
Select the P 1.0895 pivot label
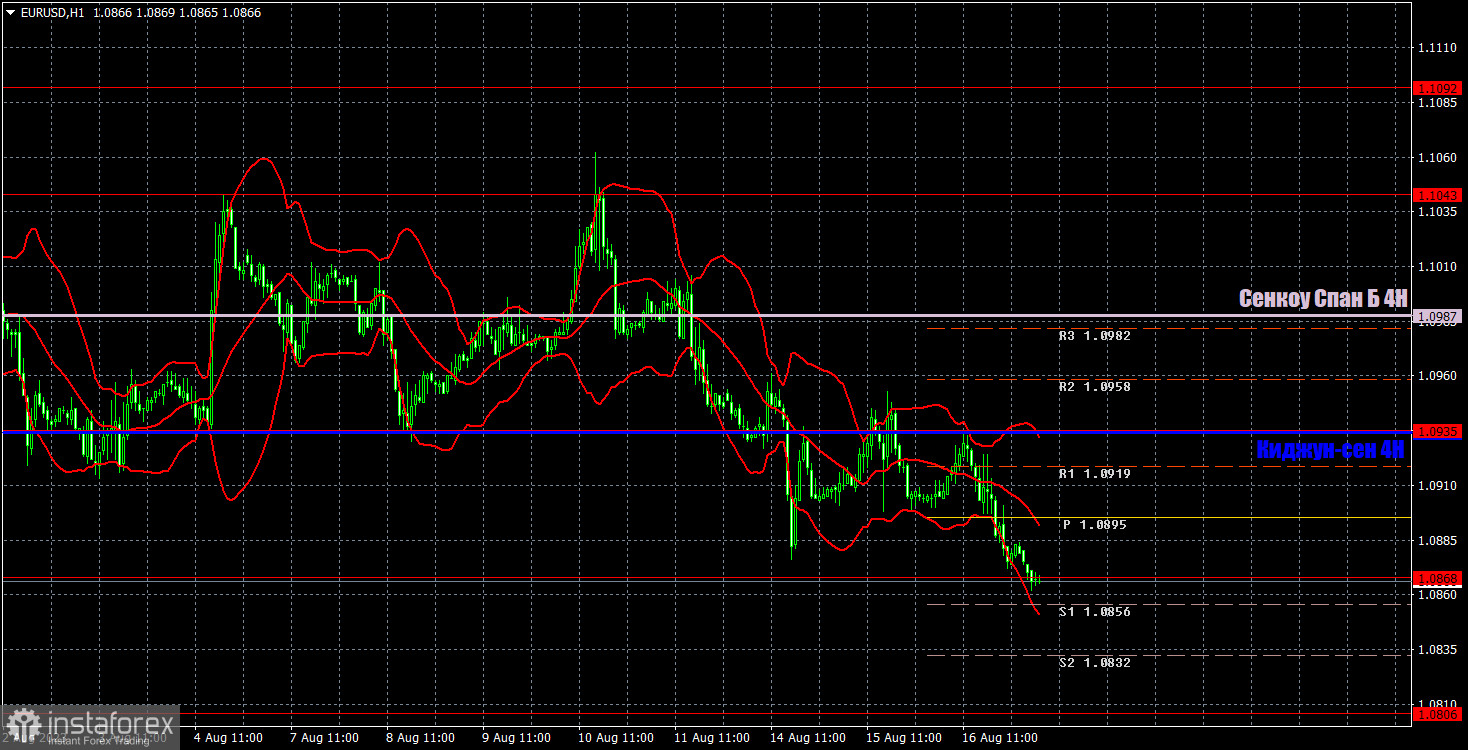(1095, 525)
